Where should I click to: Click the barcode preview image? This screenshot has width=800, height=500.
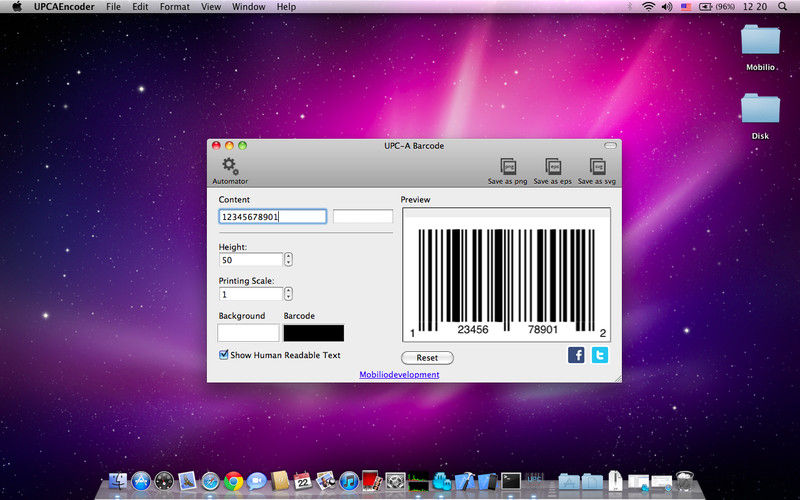pos(506,274)
